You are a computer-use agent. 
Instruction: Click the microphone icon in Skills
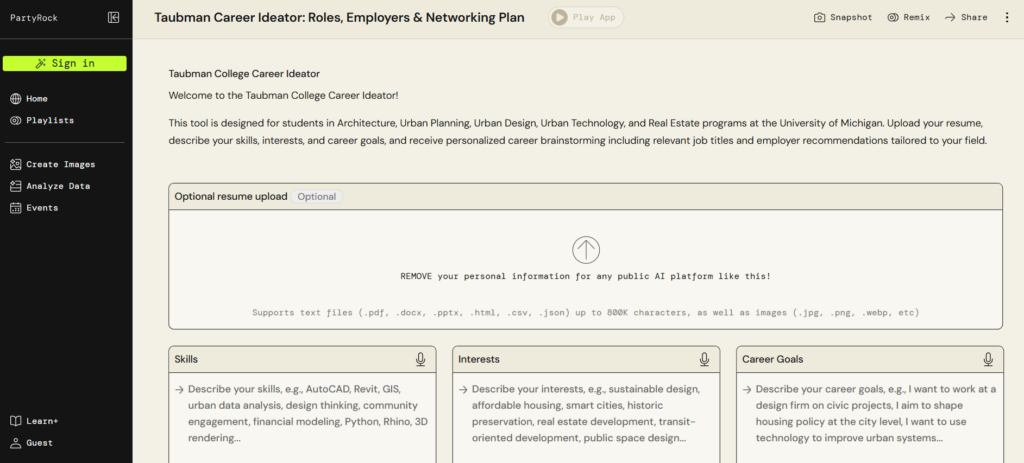pyautogui.click(x=421, y=359)
